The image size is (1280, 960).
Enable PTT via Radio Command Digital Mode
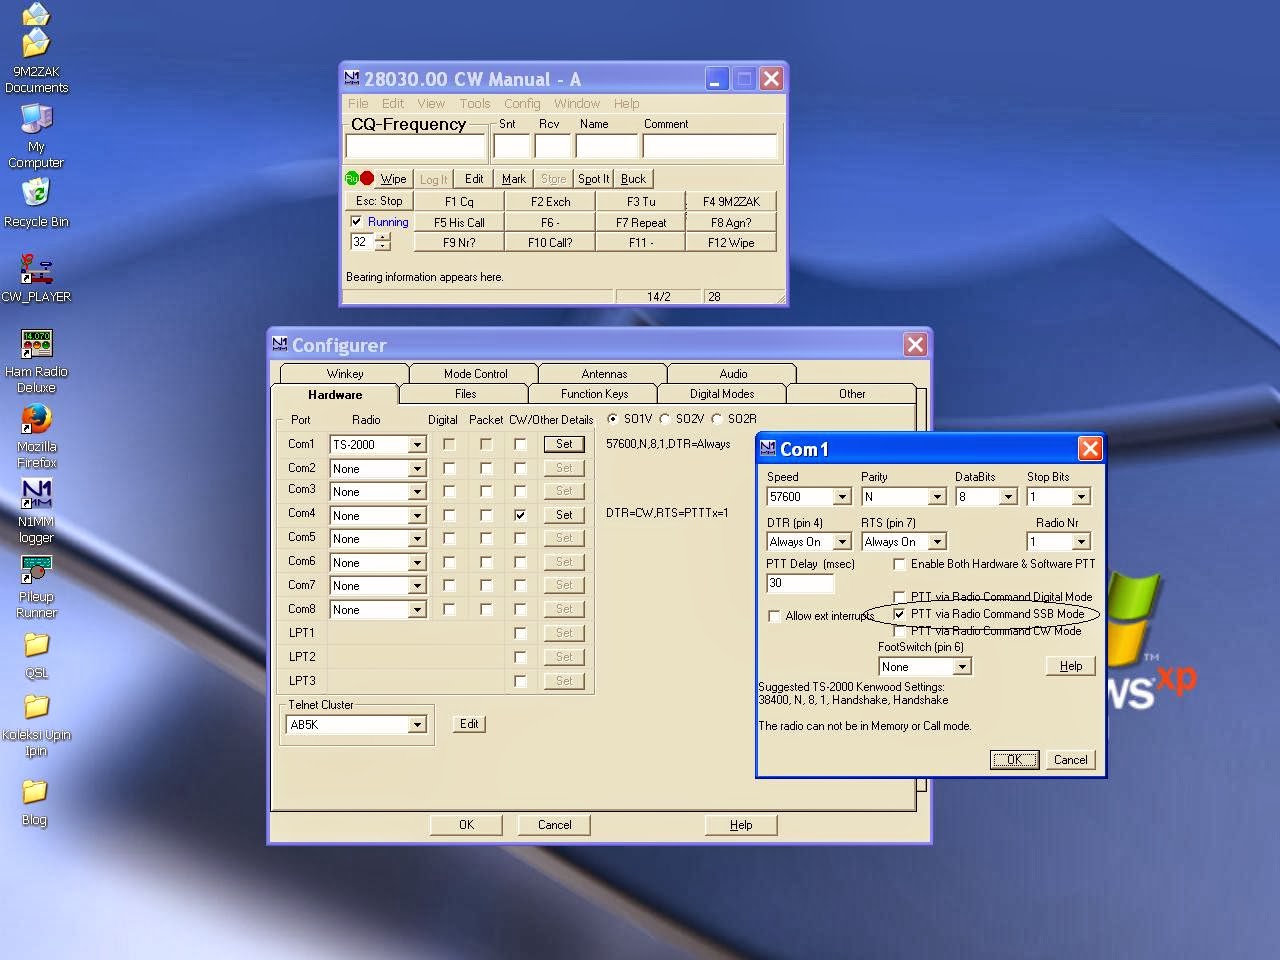[x=899, y=597]
